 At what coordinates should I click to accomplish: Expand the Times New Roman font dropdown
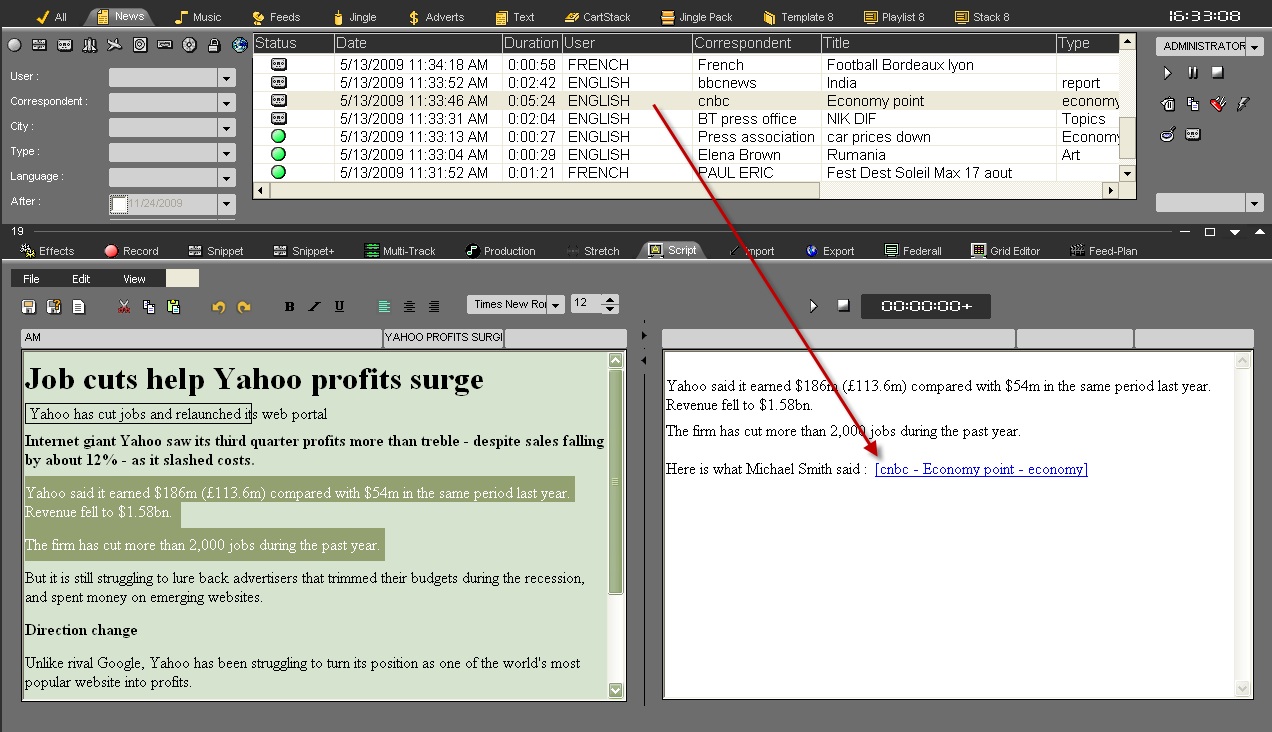tap(555, 305)
